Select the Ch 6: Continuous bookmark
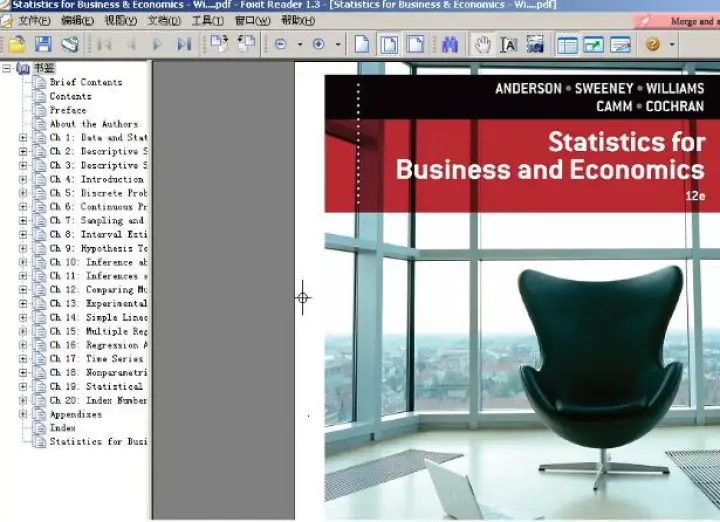The width and height of the screenshot is (720, 522). pyautogui.click(x=98, y=207)
